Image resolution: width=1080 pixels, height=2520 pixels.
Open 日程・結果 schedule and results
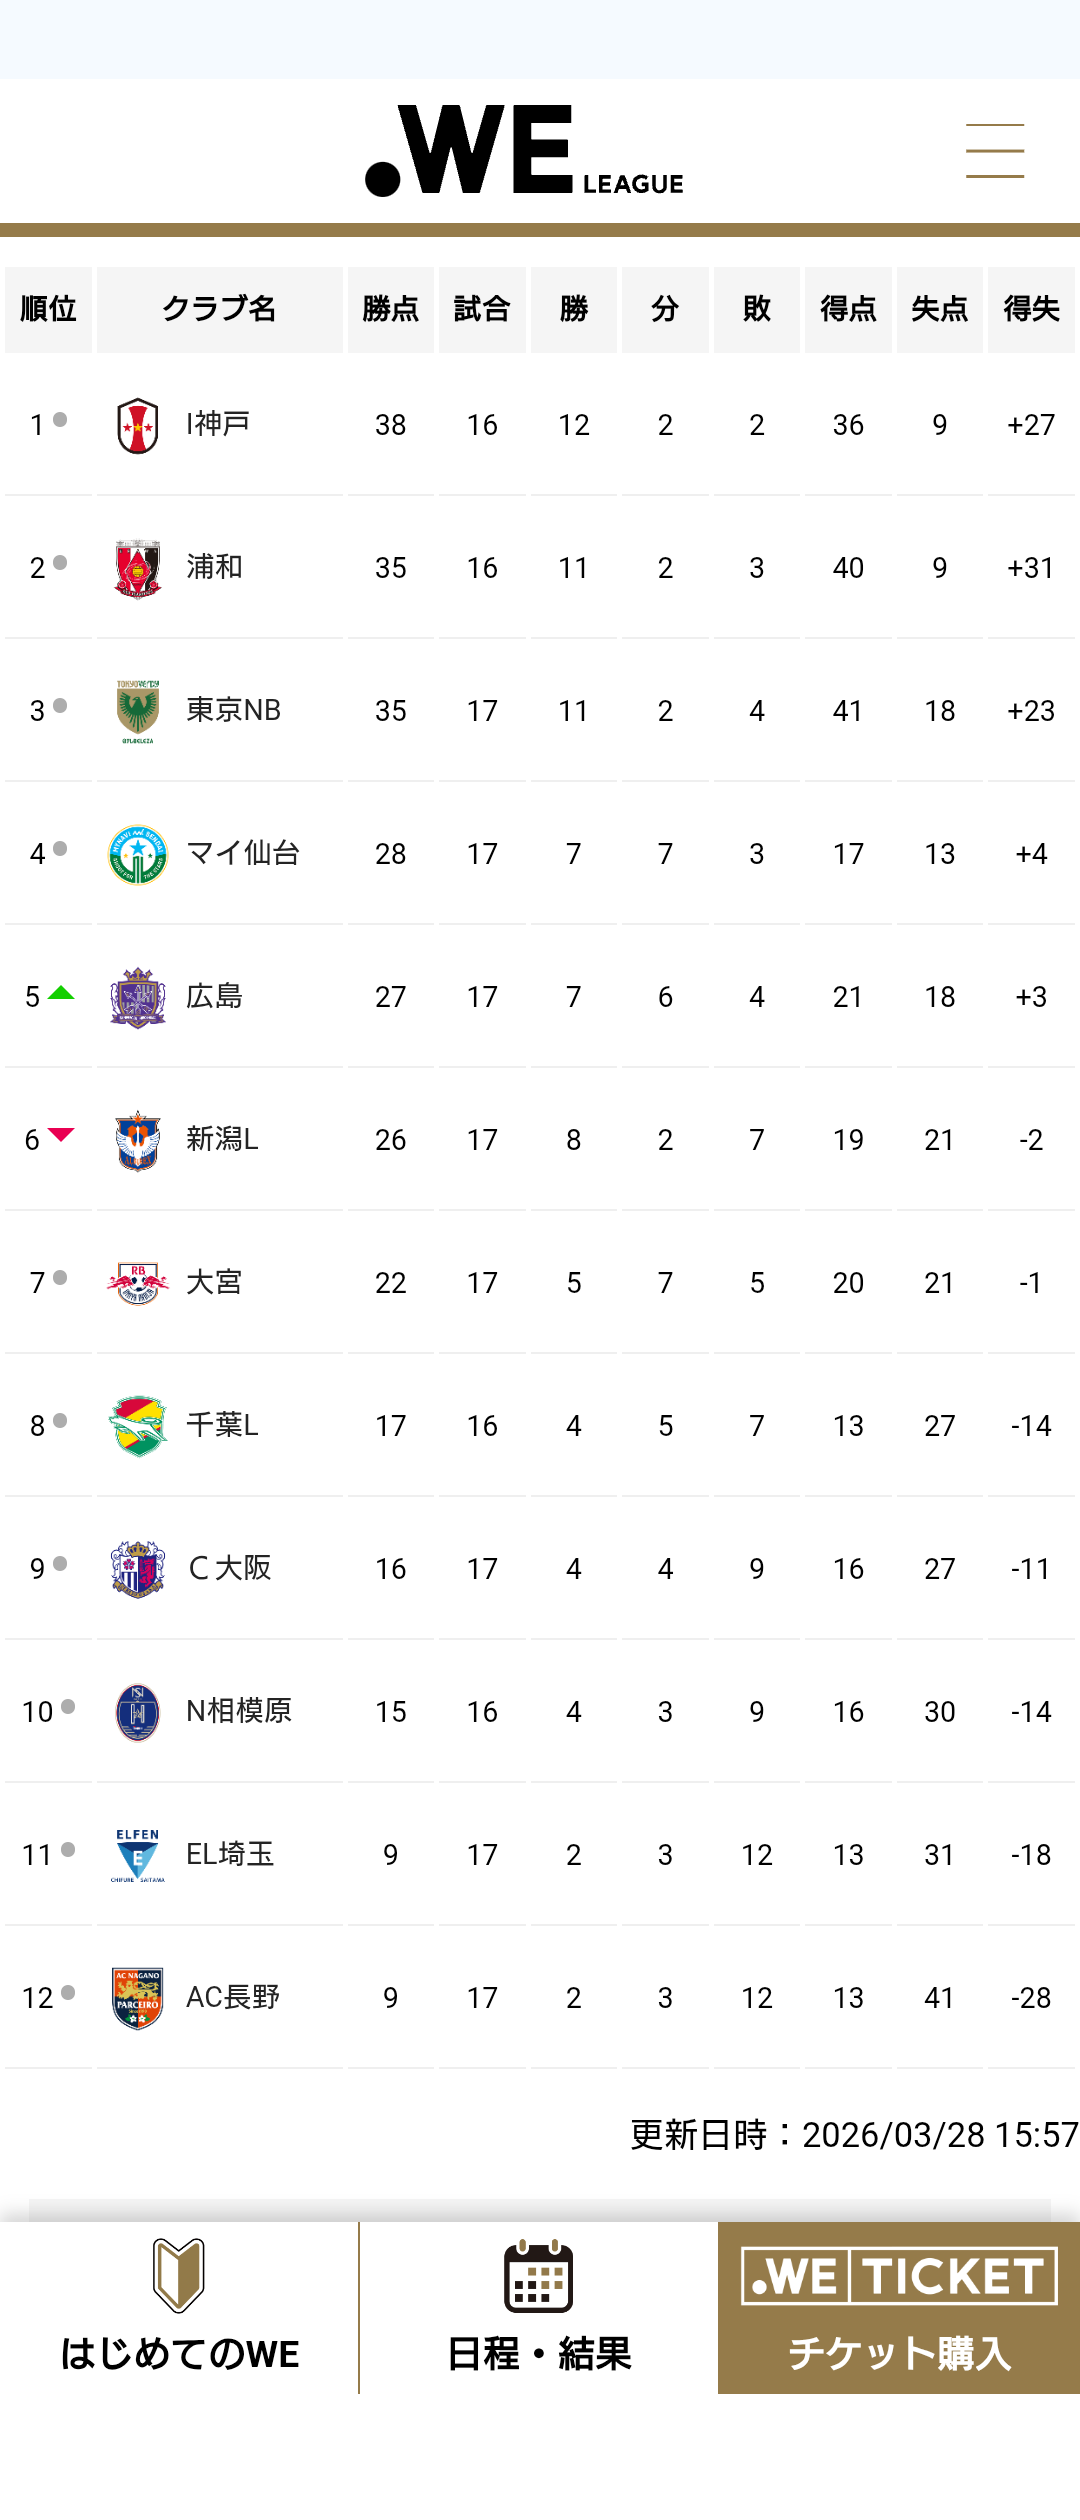point(539,2308)
